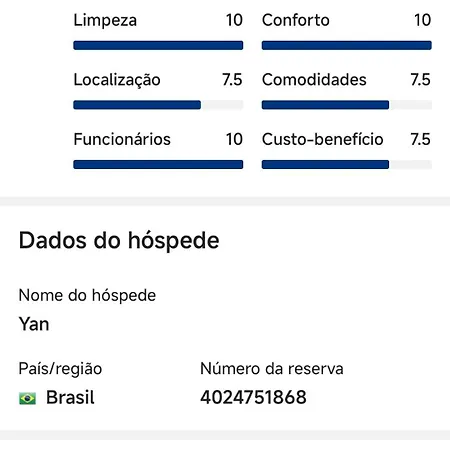Click the Custo-benefício label

pos(323,139)
